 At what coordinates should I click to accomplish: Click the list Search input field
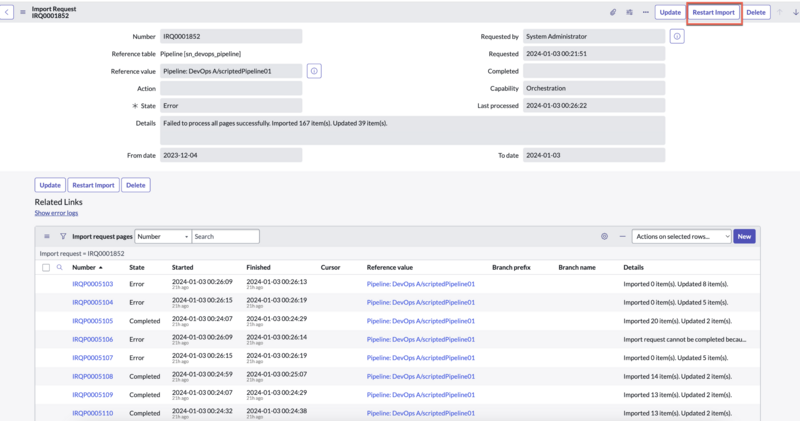pyautogui.click(x=226, y=236)
